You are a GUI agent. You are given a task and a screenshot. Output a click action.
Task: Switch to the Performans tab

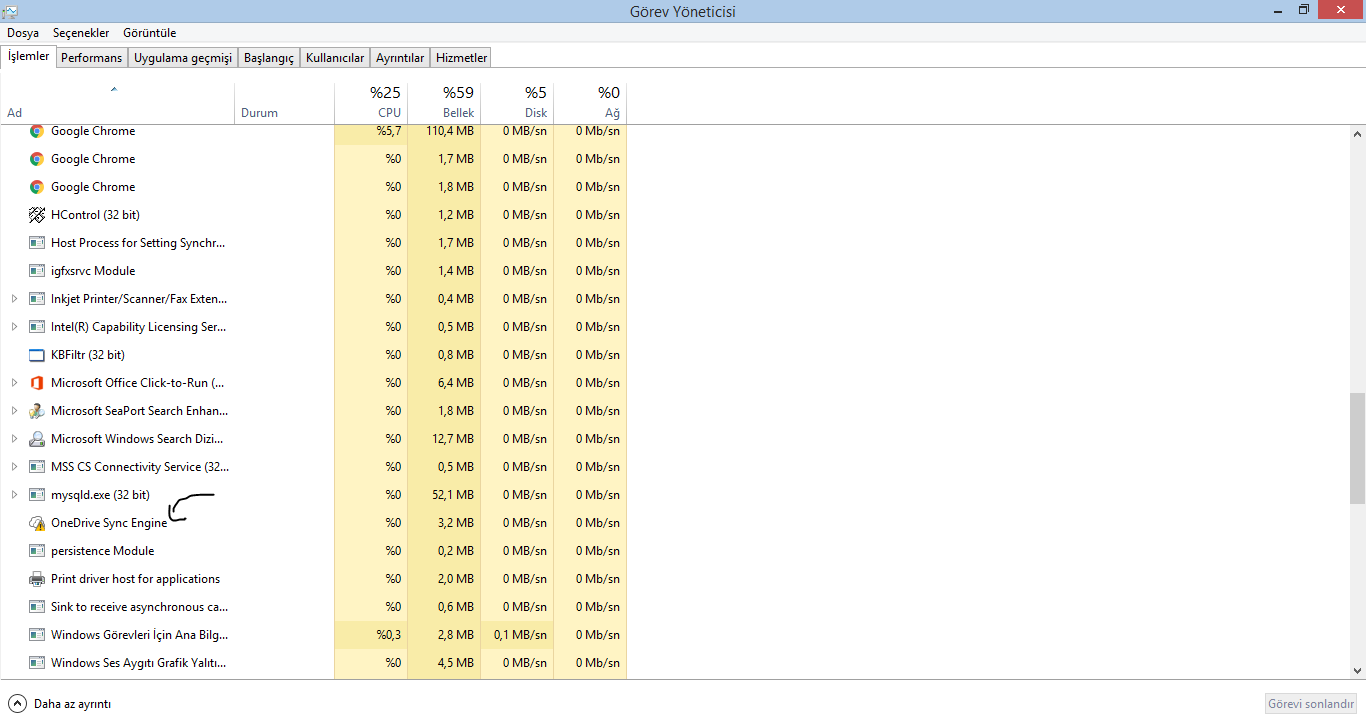pyautogui.click(x=91, y=58)
